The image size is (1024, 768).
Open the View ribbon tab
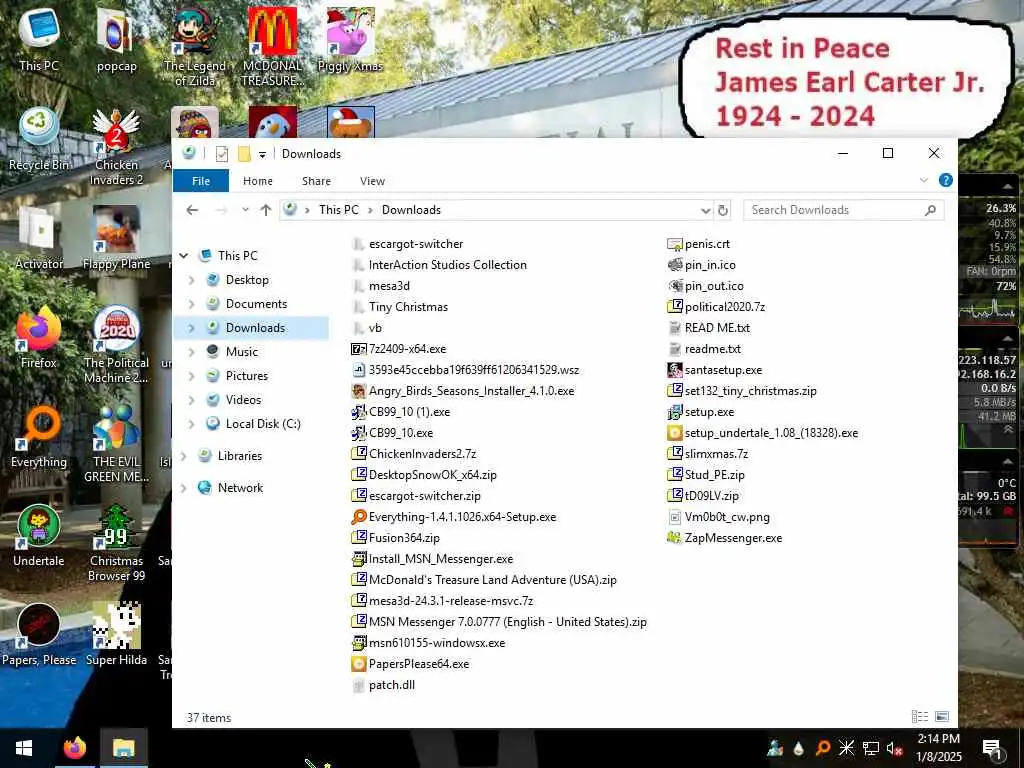click(372, 181)
